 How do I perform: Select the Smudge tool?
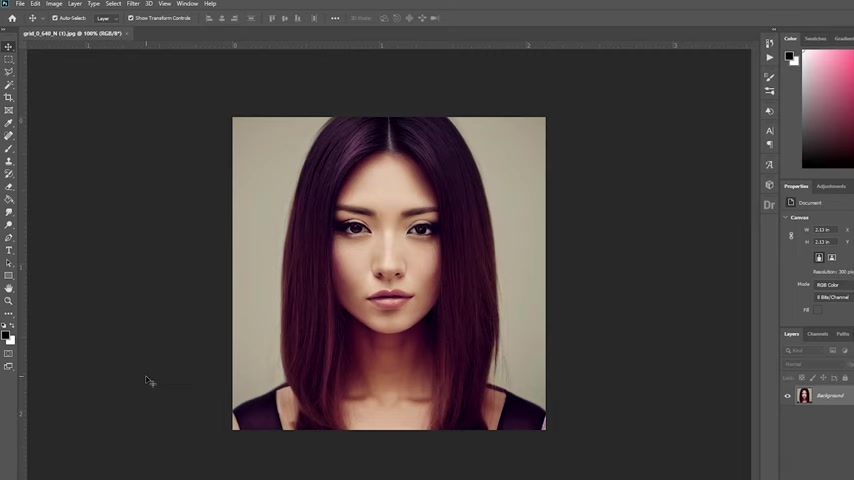9,212
